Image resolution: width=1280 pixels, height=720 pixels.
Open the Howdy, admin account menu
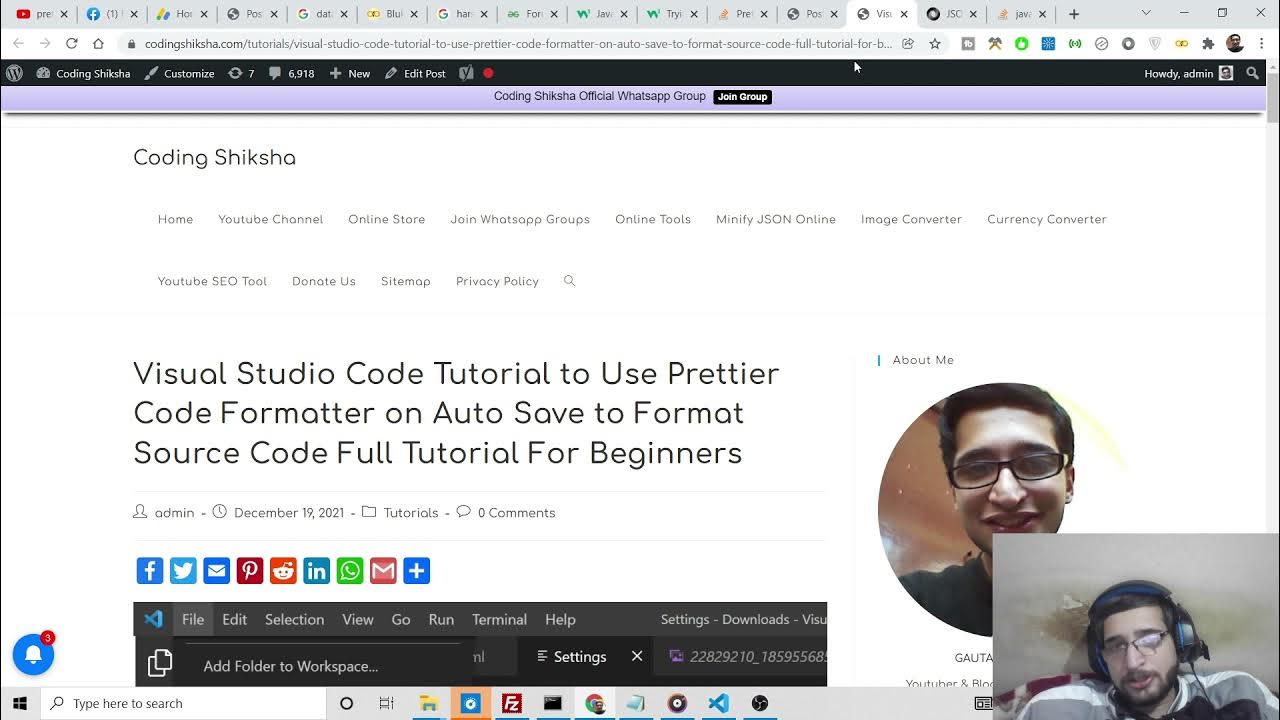coord(1187,74)
